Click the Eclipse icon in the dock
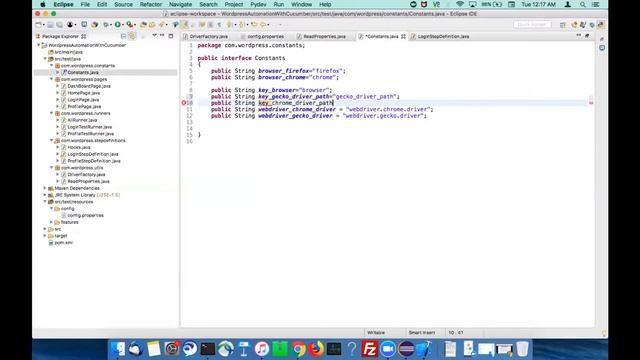Screen dimensions: 640x360 (406, 349)
